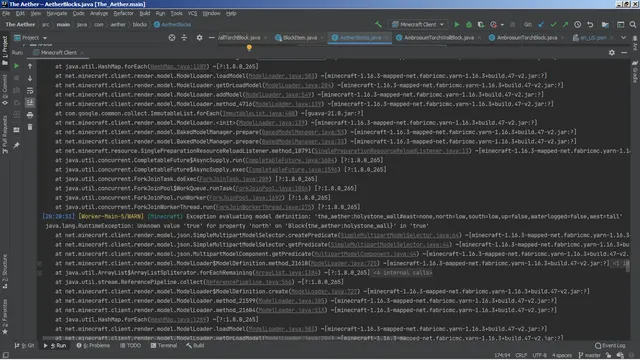Image resolution: width=640 pixels, height=360 pixels.
Task: Expand the dropdown arrow next to the profiler icon
Action: pos(502,25)
